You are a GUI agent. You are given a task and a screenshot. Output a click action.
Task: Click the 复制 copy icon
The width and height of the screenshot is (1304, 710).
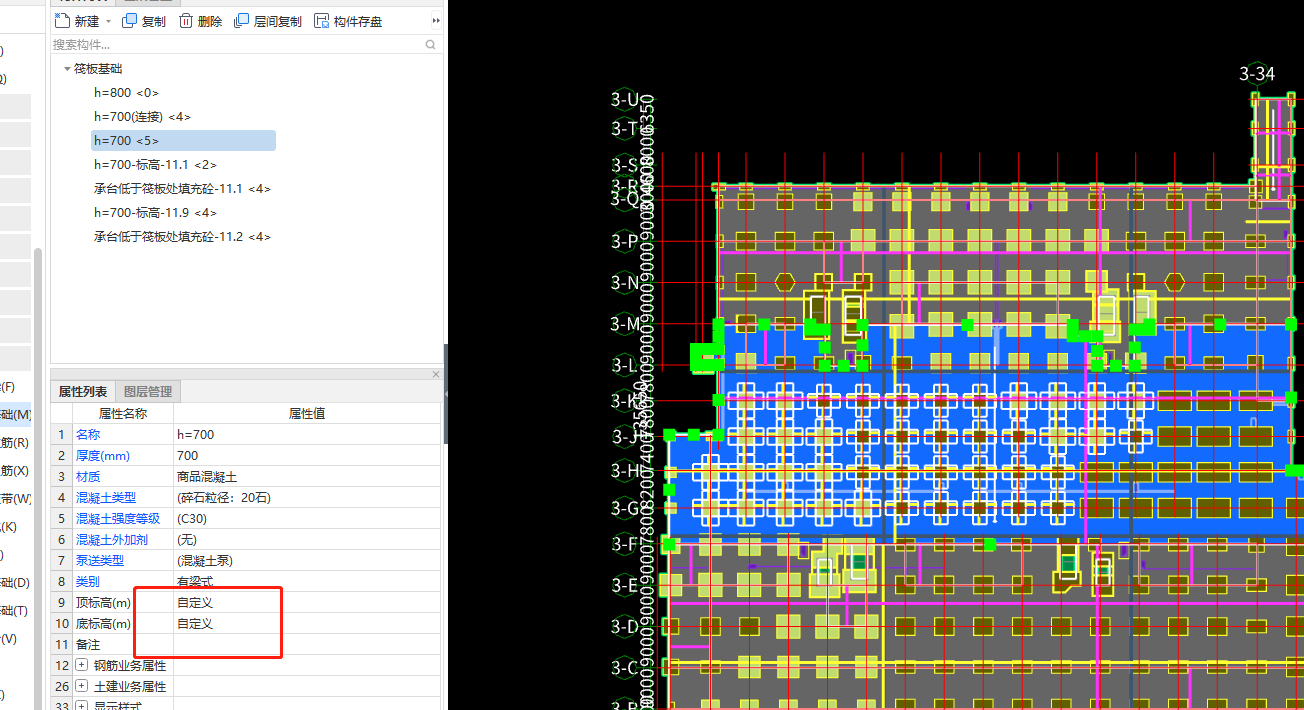[x=130, y=21]
